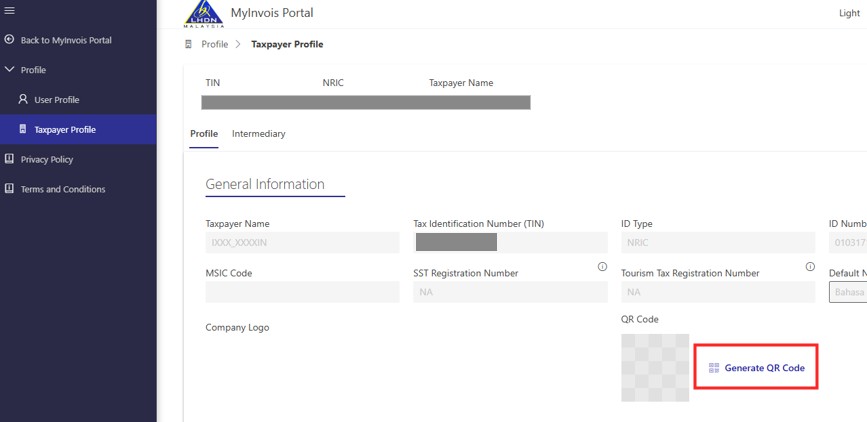Image resolution: width=867 pixels, height=422 pixels.
Task: Click the hamburger menu icon
Action: pyautogui.click(x=10, y=10)
